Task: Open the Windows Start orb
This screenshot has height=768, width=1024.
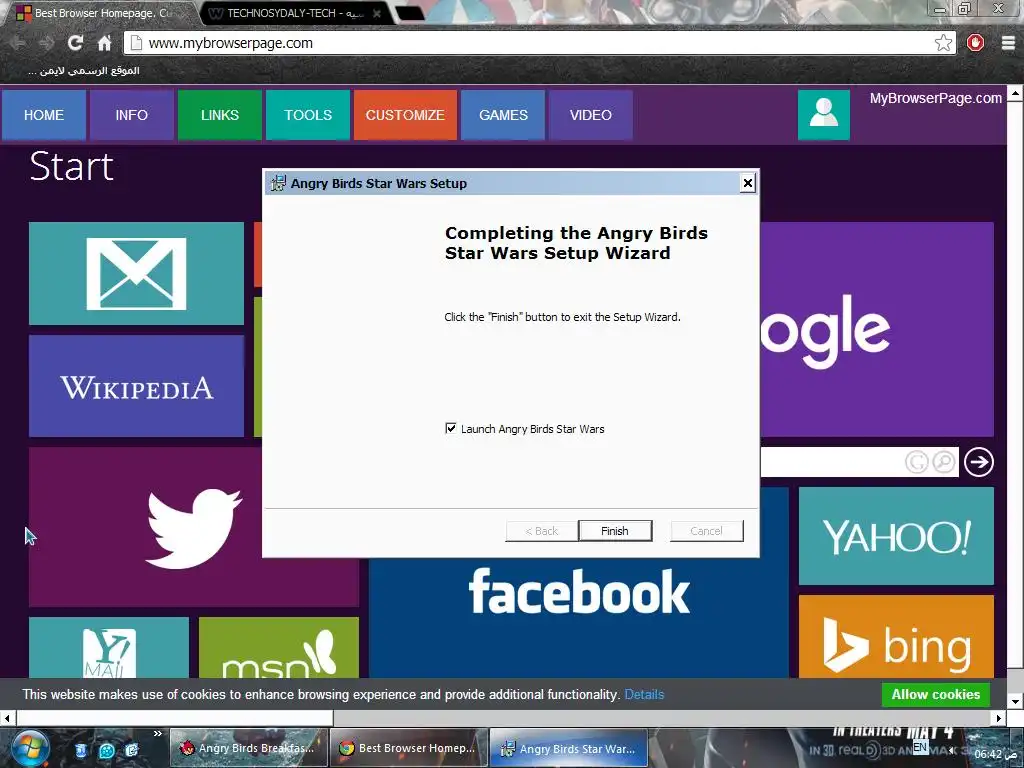Action: (29, 748)
